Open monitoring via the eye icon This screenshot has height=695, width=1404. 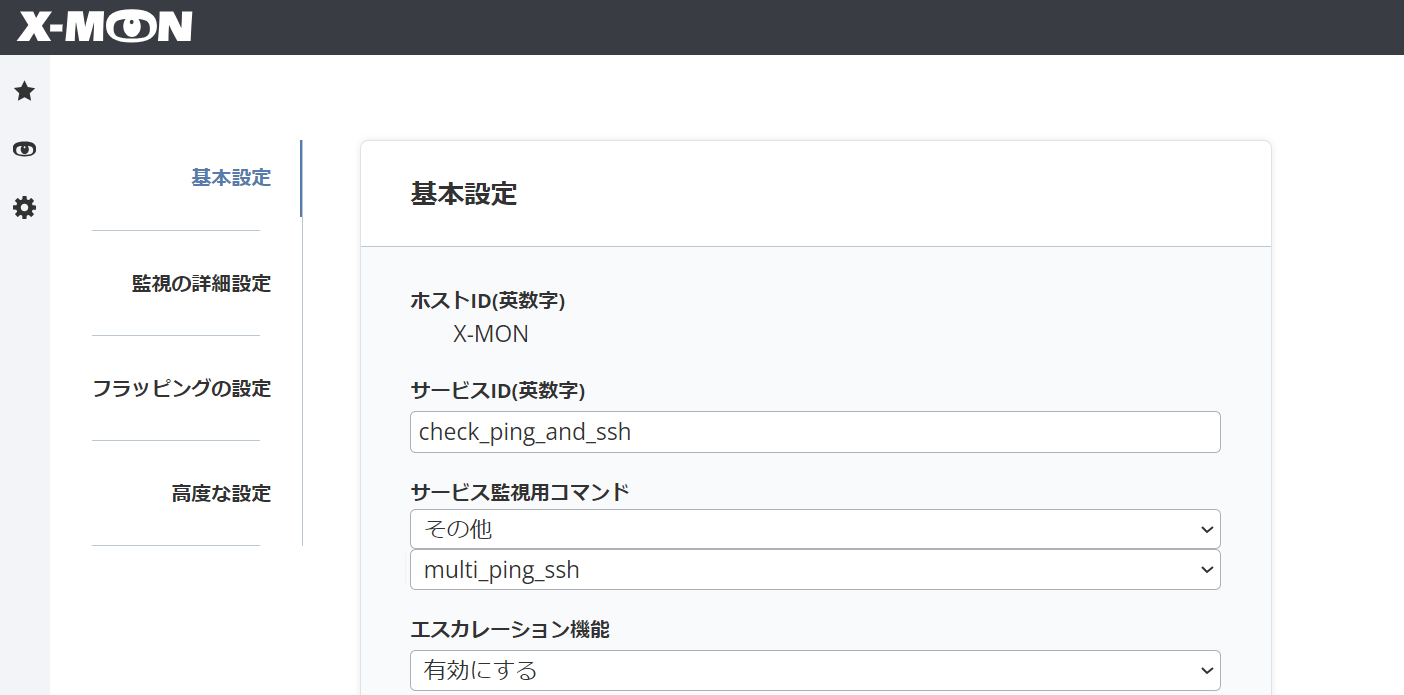[24, 150]
